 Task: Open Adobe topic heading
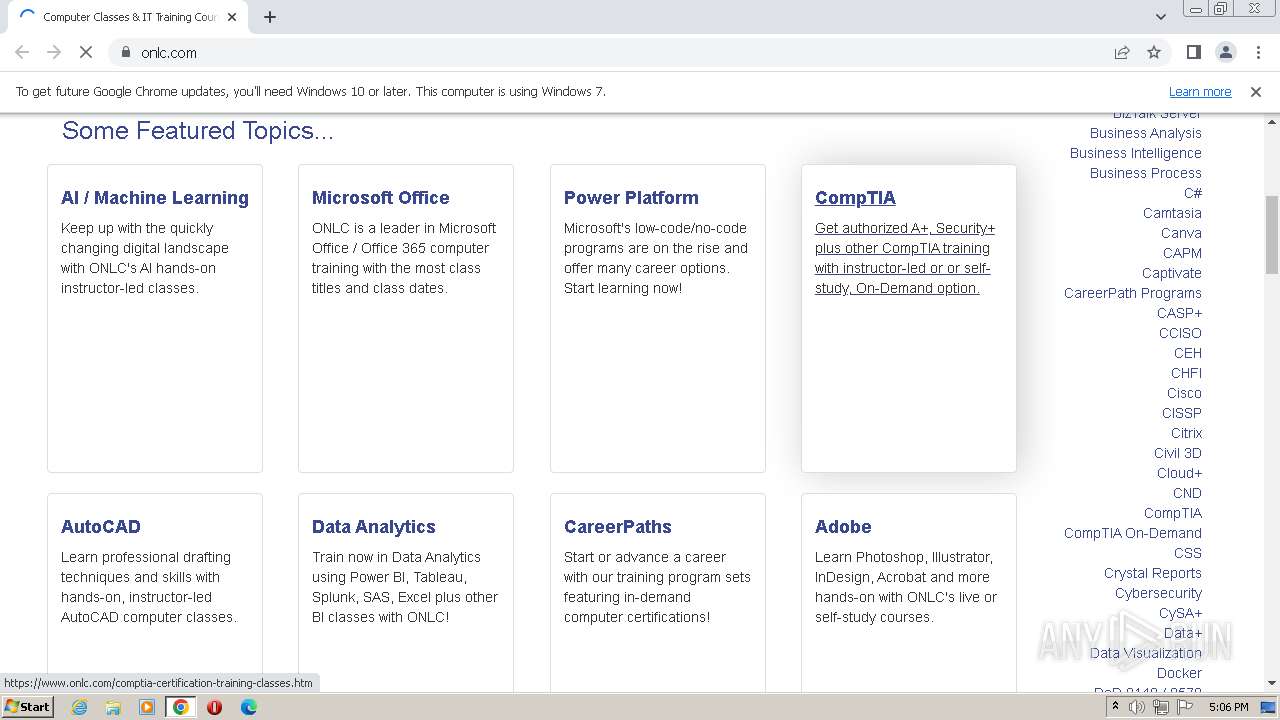coord(843,526)
